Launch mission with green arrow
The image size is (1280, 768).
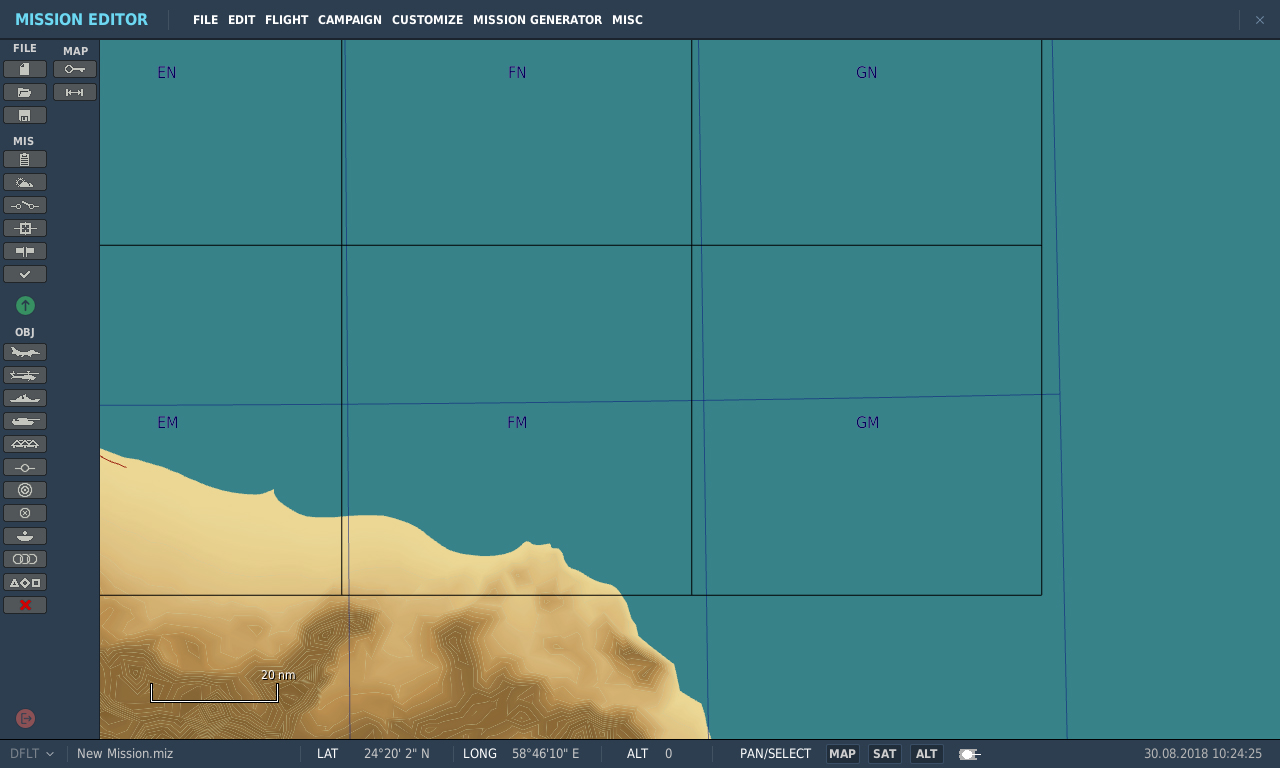[x=25, y=305]
